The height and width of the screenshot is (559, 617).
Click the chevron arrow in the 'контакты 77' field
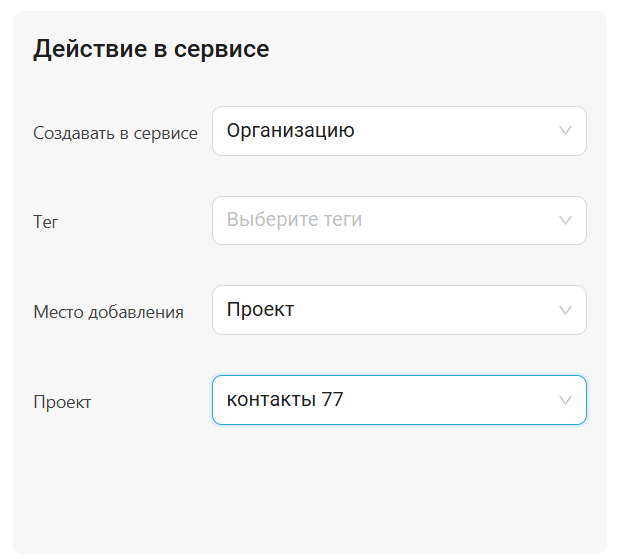pyautogui.click(x=565, y=400)
